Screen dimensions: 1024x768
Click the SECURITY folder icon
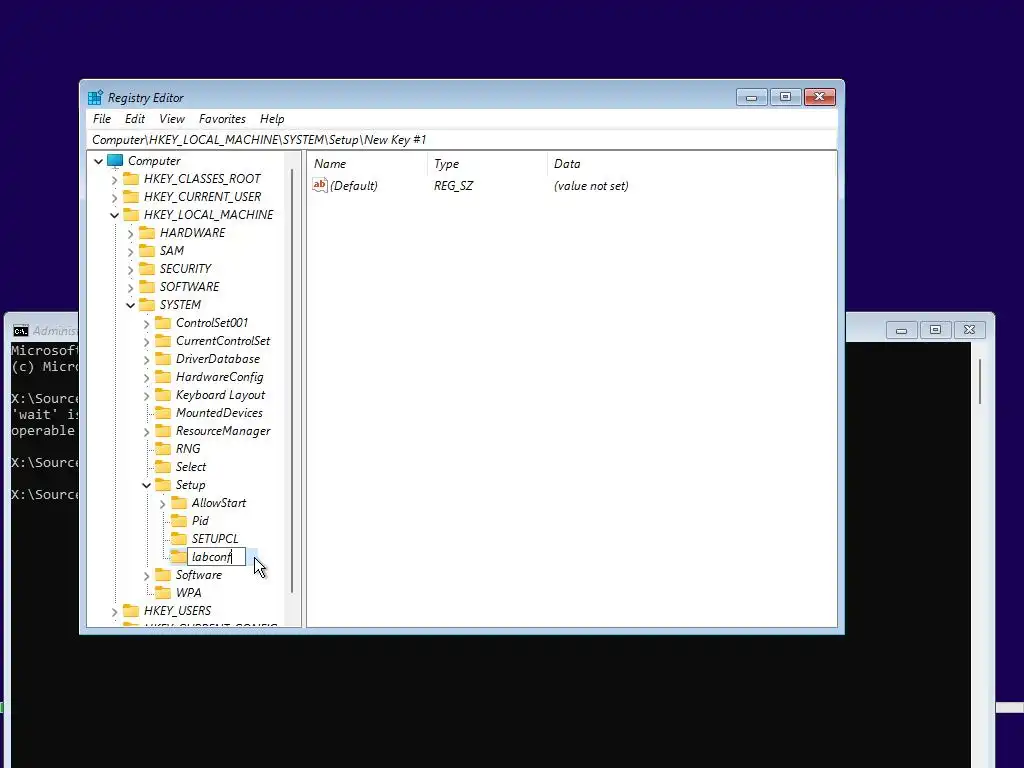tap(147, 268)
